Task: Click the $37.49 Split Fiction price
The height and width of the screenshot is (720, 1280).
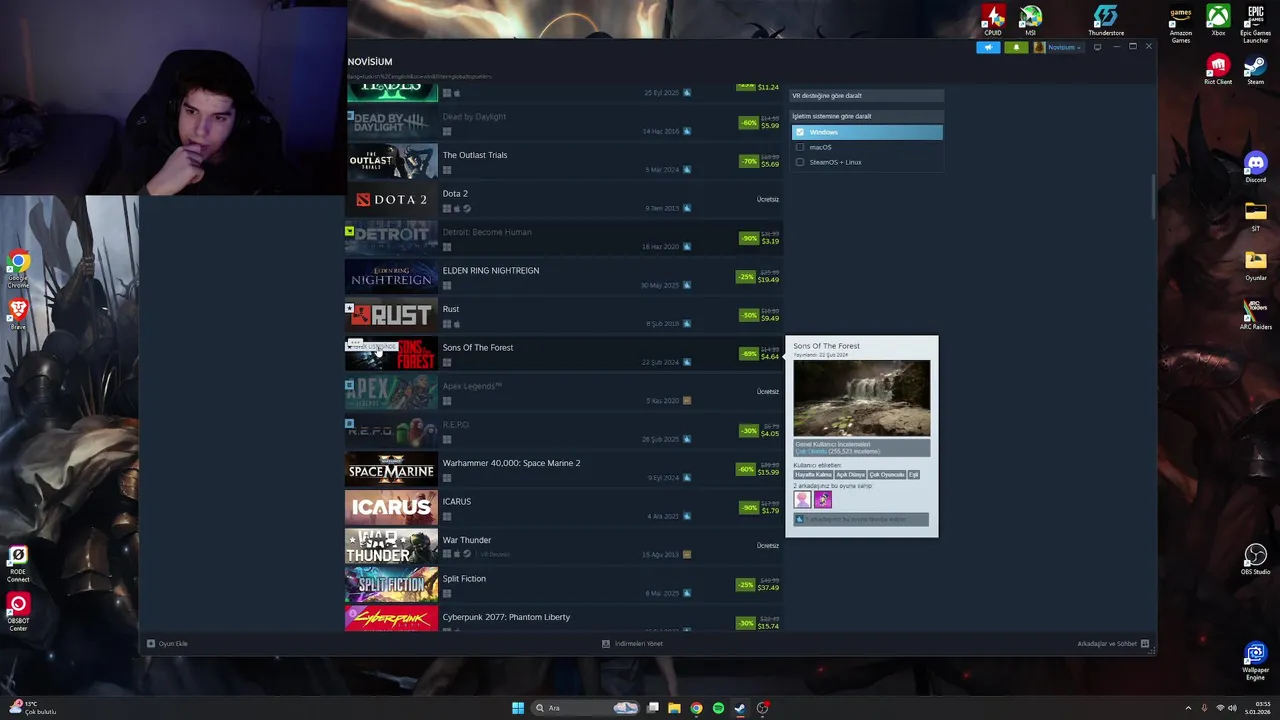Action: [768, 588]
